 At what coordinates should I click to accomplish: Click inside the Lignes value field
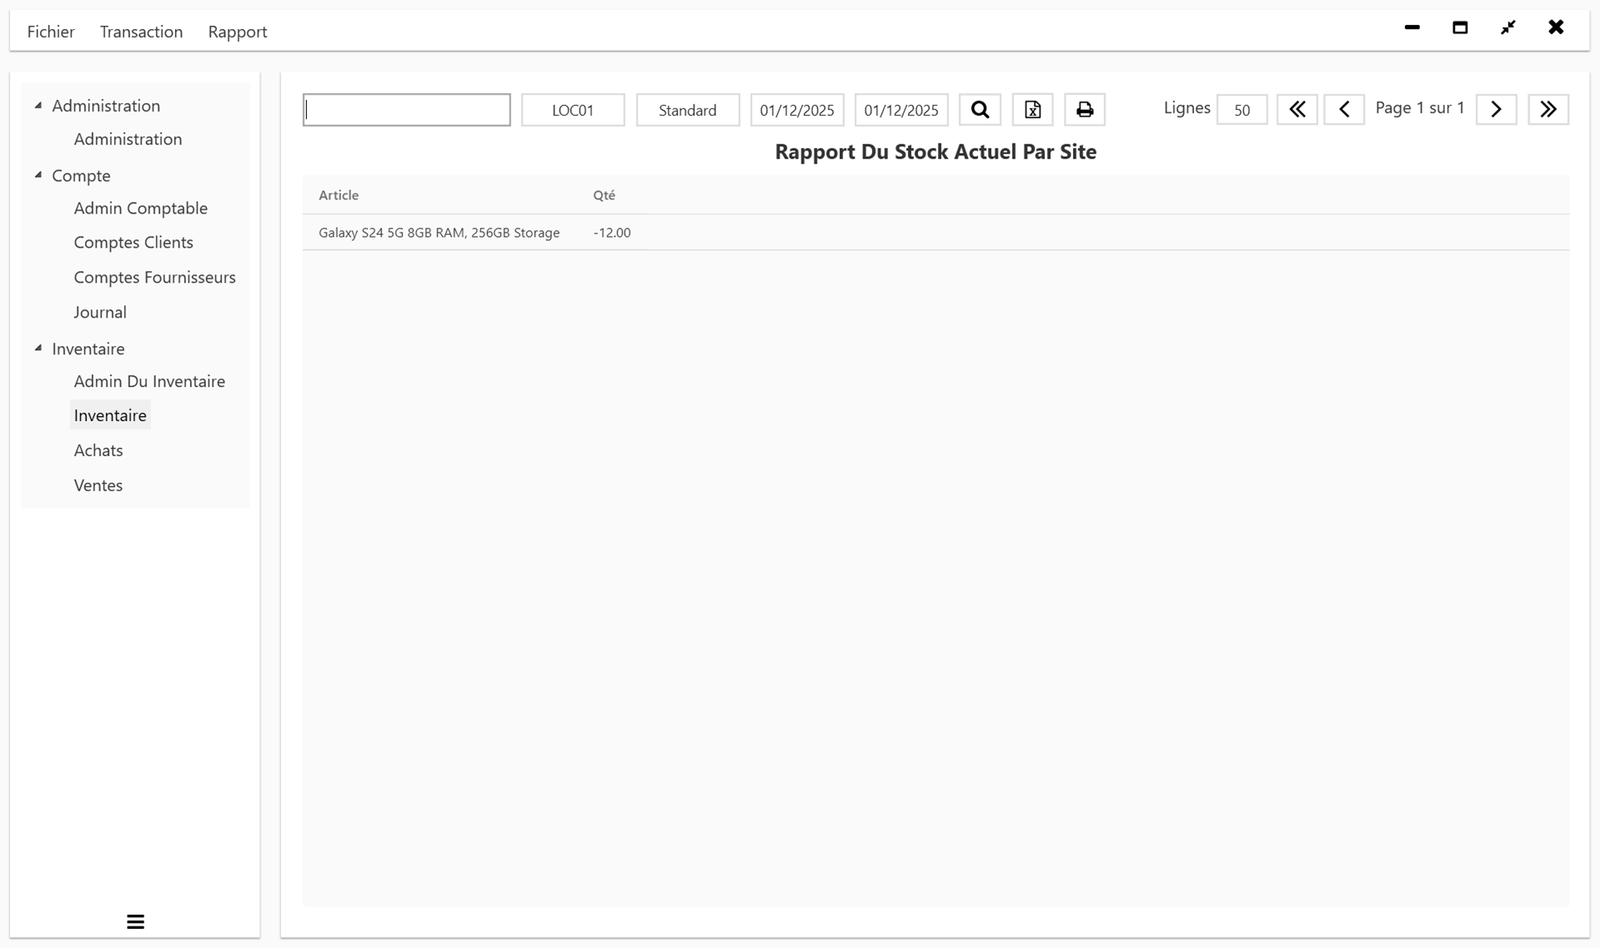[x=1240, y=110]
